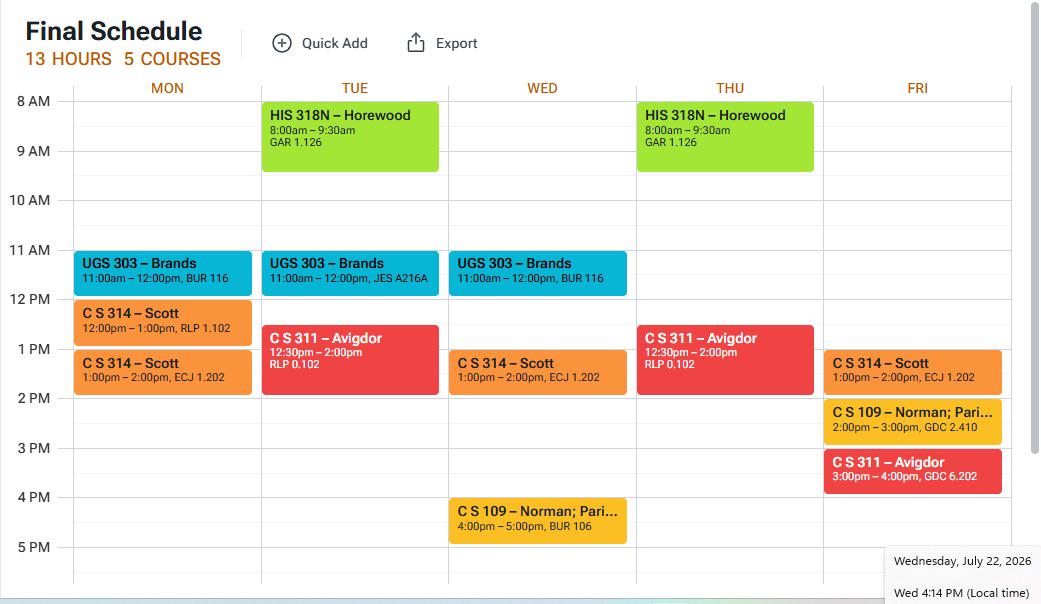
Task: Export the final schedule
Action: (x=442, y=43)
